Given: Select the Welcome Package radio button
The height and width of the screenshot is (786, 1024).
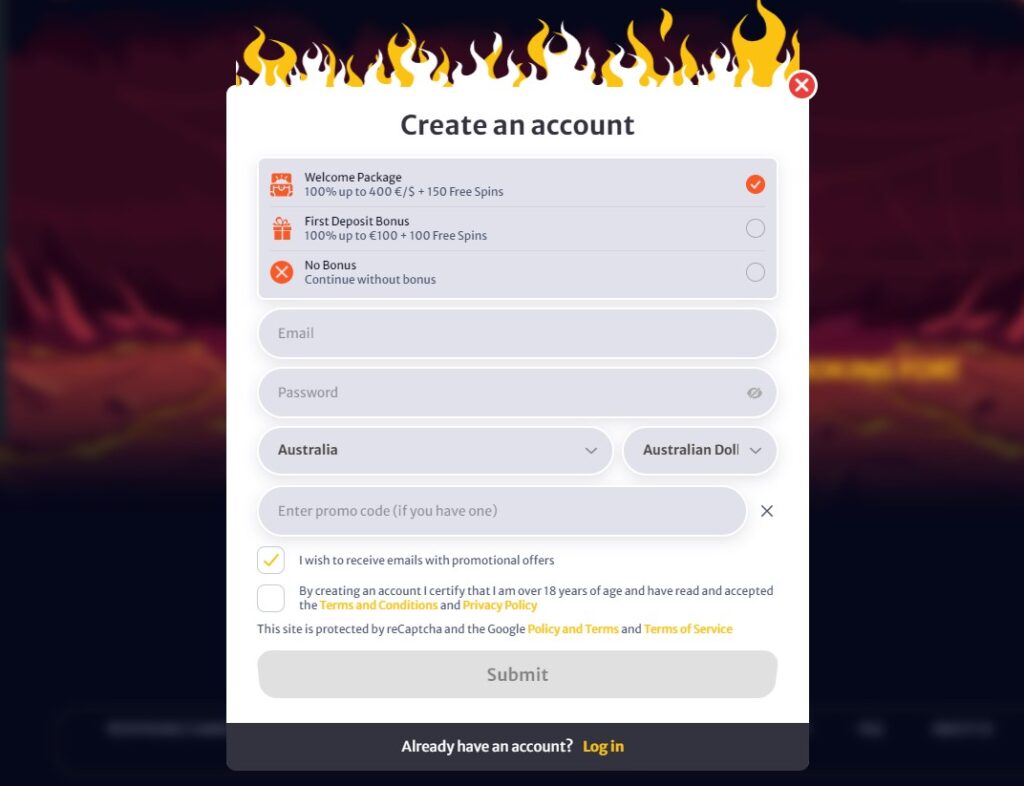Looking at the screenshot, I should pos(756,185).
